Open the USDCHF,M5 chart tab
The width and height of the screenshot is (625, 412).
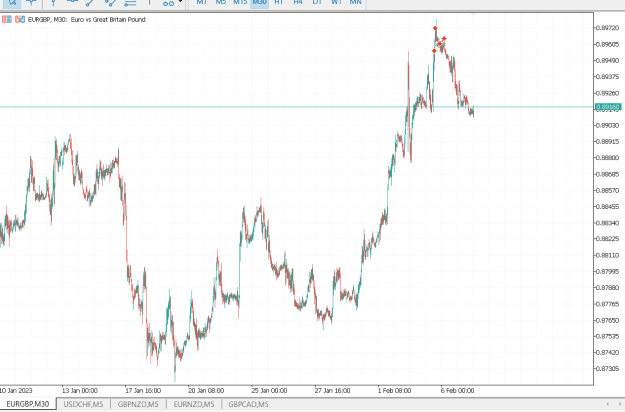(x=83, y=404)
